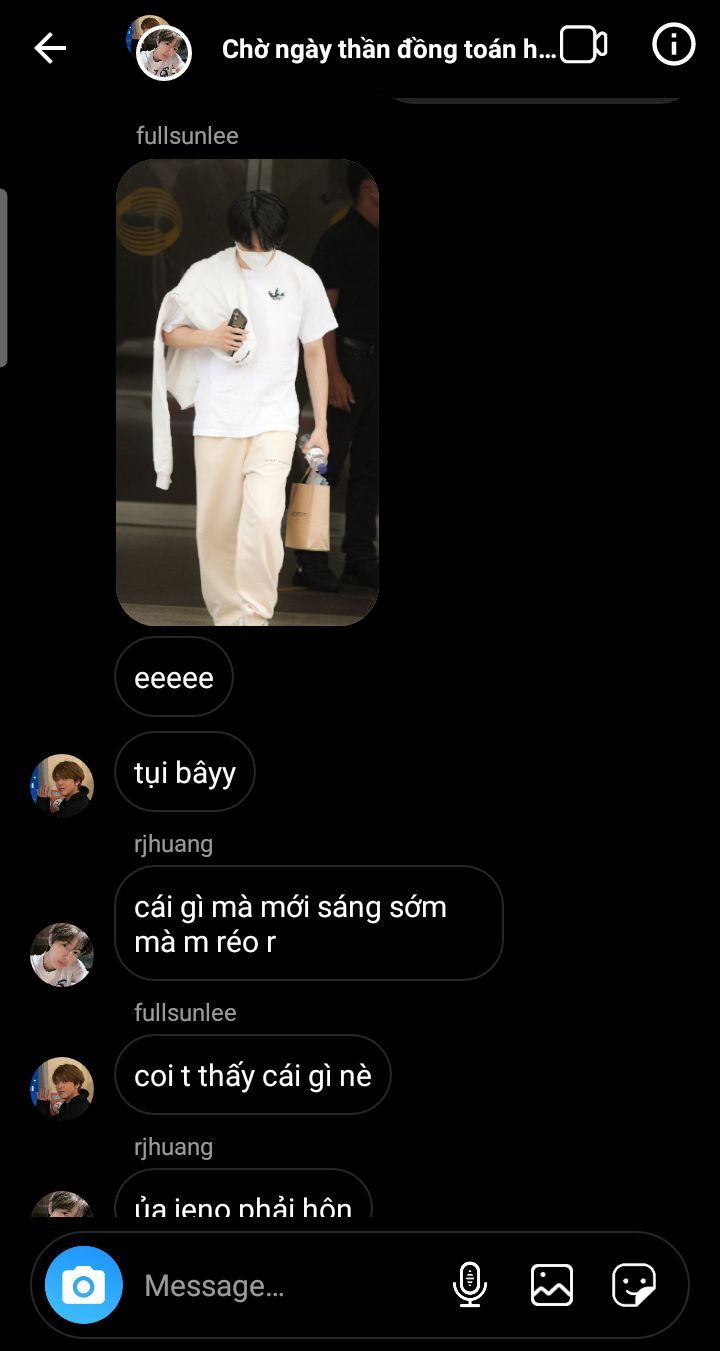720x1351 pixels.
Task: Open rjhuang's avatar beside the morning message
Action: (62, 955)
